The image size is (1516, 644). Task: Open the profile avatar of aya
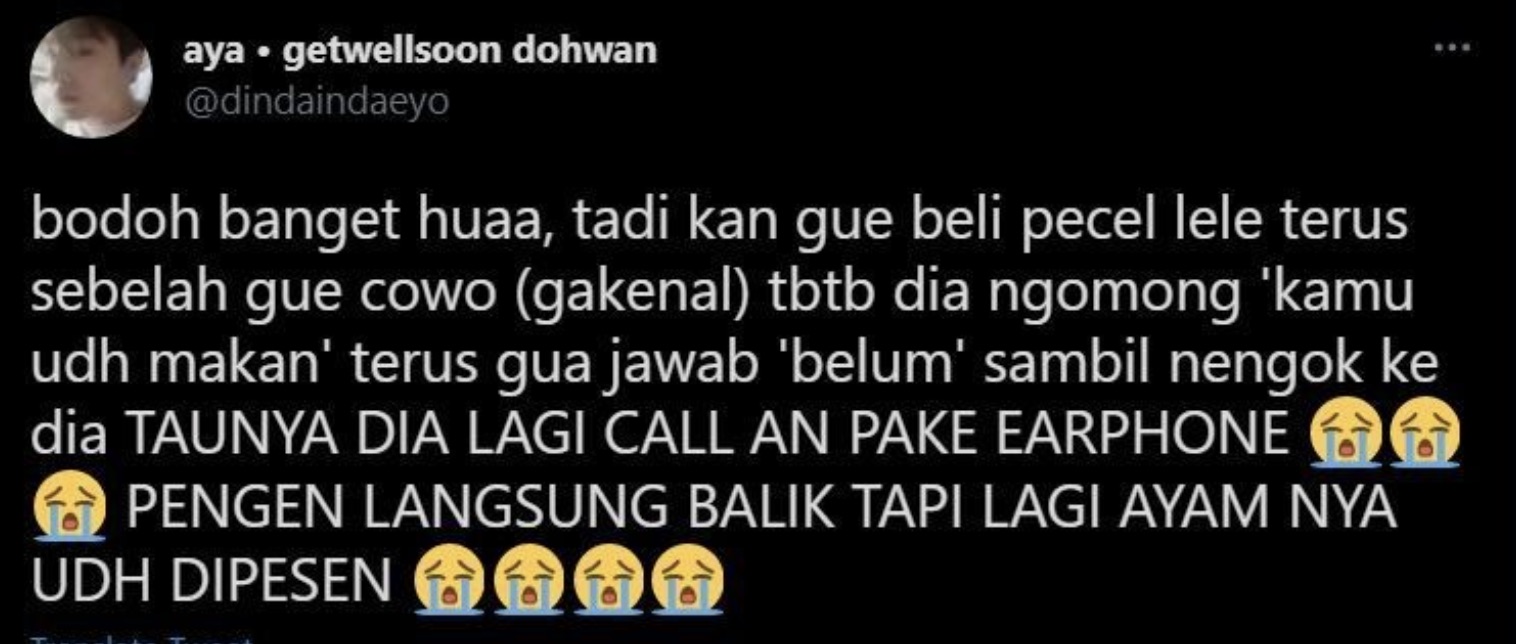(91, 78)
